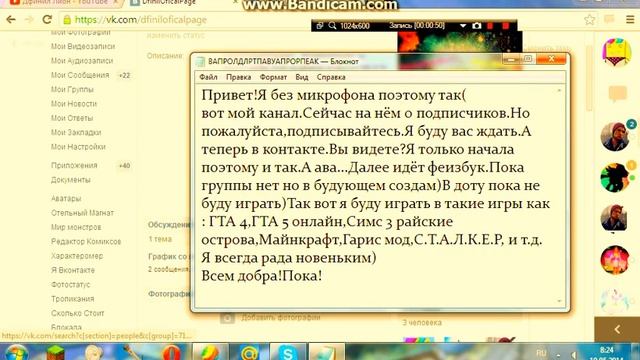The height and width of the screenshot is (360, 640).
Task: Click the +22 messages counter
Action: click(x=124, y=76)
